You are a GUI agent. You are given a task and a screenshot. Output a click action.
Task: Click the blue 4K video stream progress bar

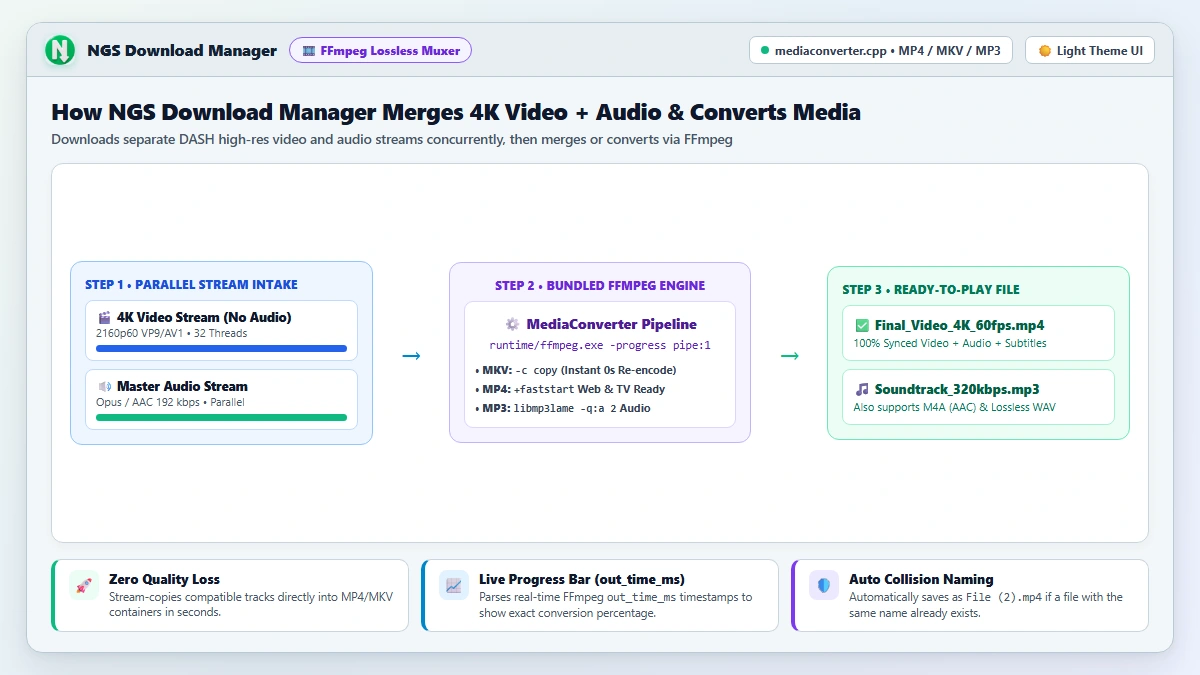click(x=221, y=349)
